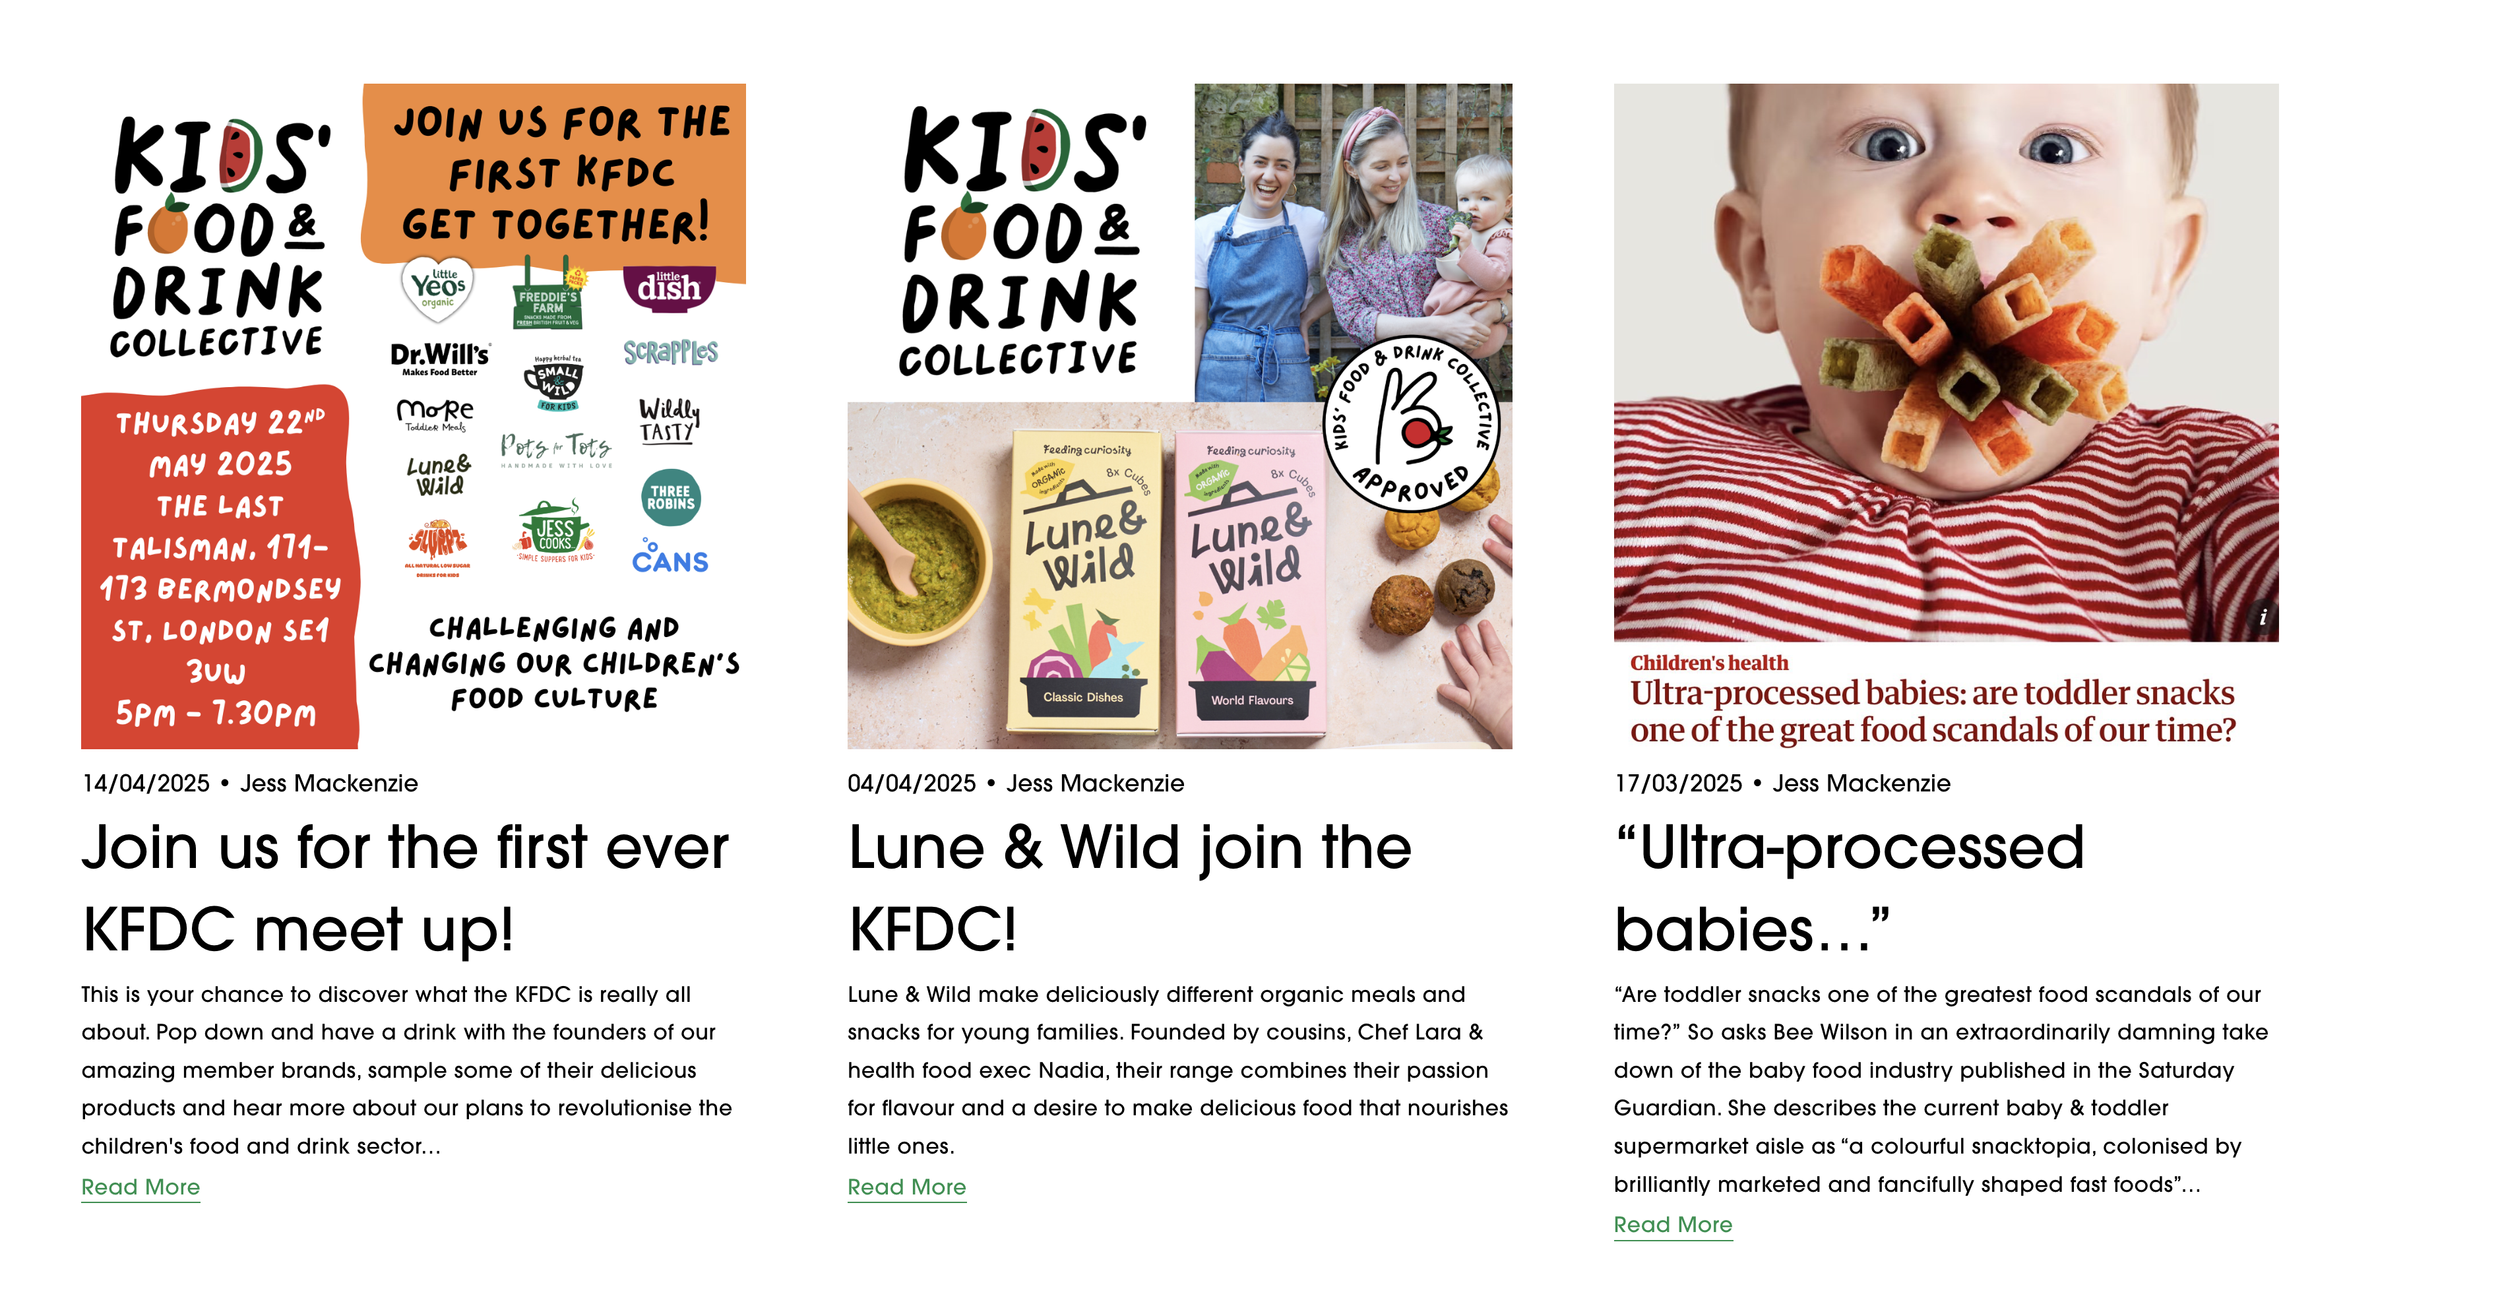2500x1290 pixels.
Task: Open the 'Lune & Wild join the KFDC!' title
Action: point(1130,888)
